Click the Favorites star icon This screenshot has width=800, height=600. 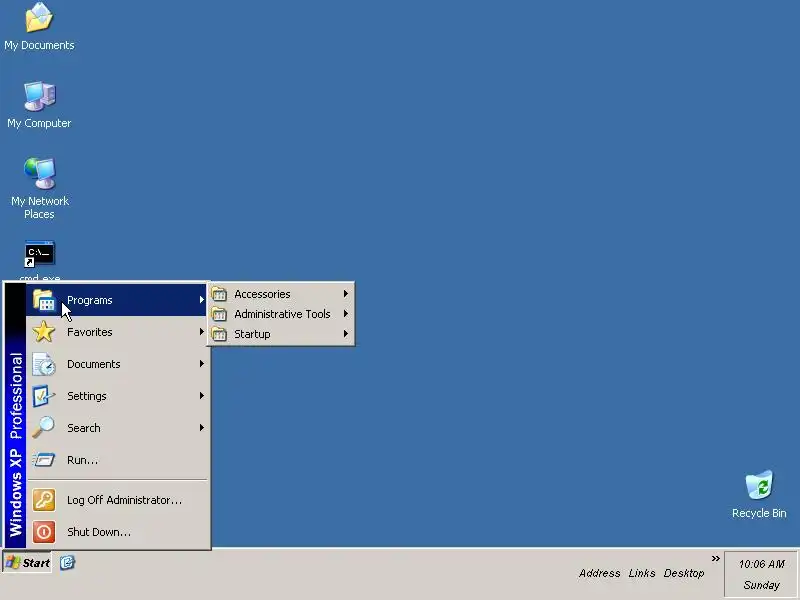[44, 332]
